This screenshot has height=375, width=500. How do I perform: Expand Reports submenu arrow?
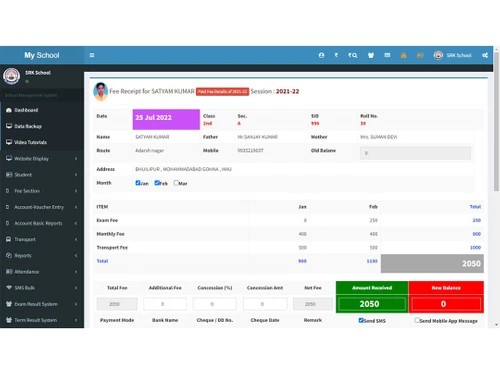pos(76,255)
